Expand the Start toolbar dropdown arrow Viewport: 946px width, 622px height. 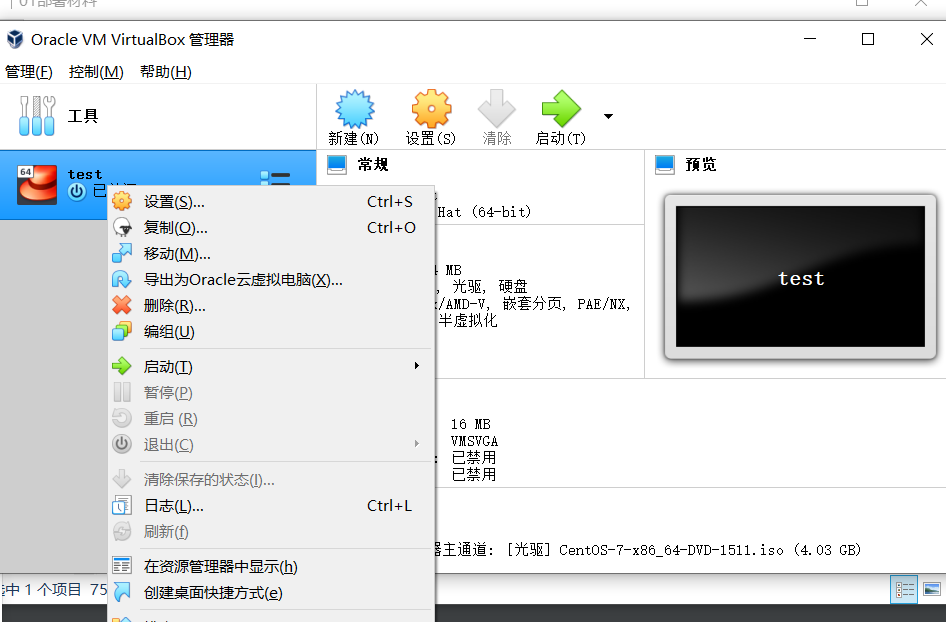[608, 116]
